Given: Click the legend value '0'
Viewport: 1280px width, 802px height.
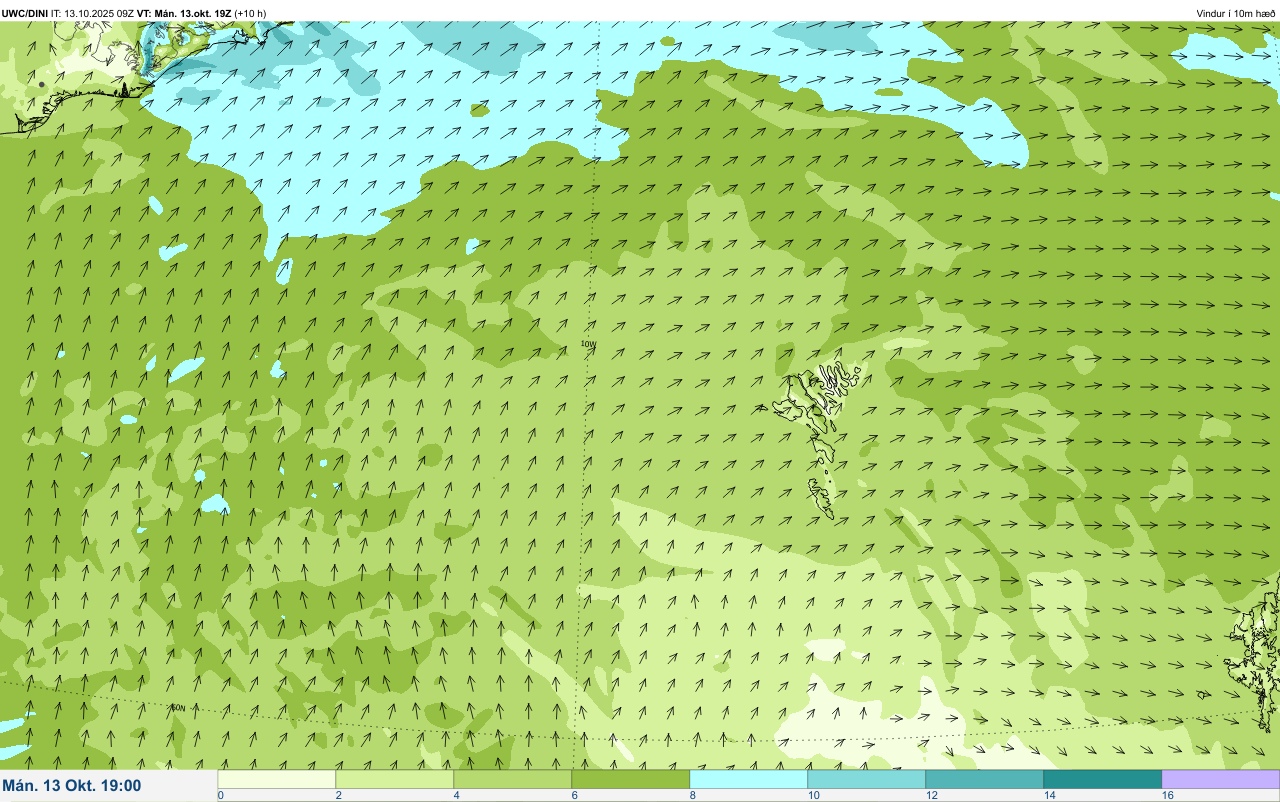Looking at the screenshot, I should coord(220,795).
